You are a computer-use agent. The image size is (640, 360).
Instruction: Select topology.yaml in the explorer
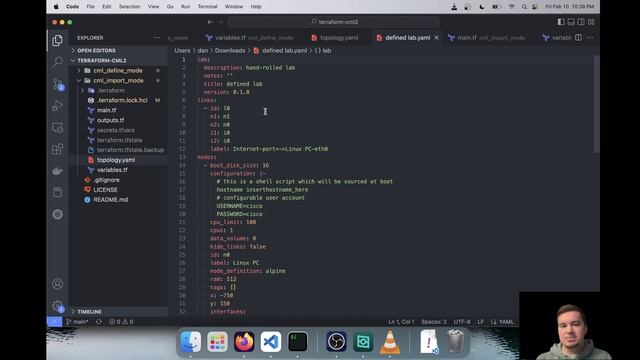click(116, 160)
